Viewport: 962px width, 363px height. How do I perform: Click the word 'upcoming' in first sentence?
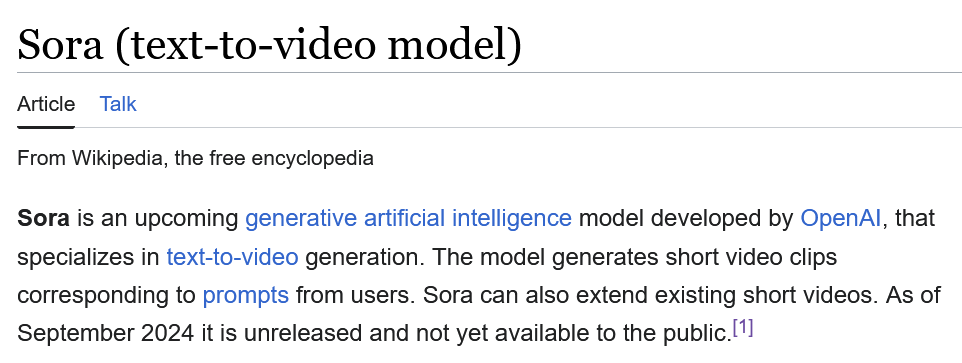(x=187, y=218)
